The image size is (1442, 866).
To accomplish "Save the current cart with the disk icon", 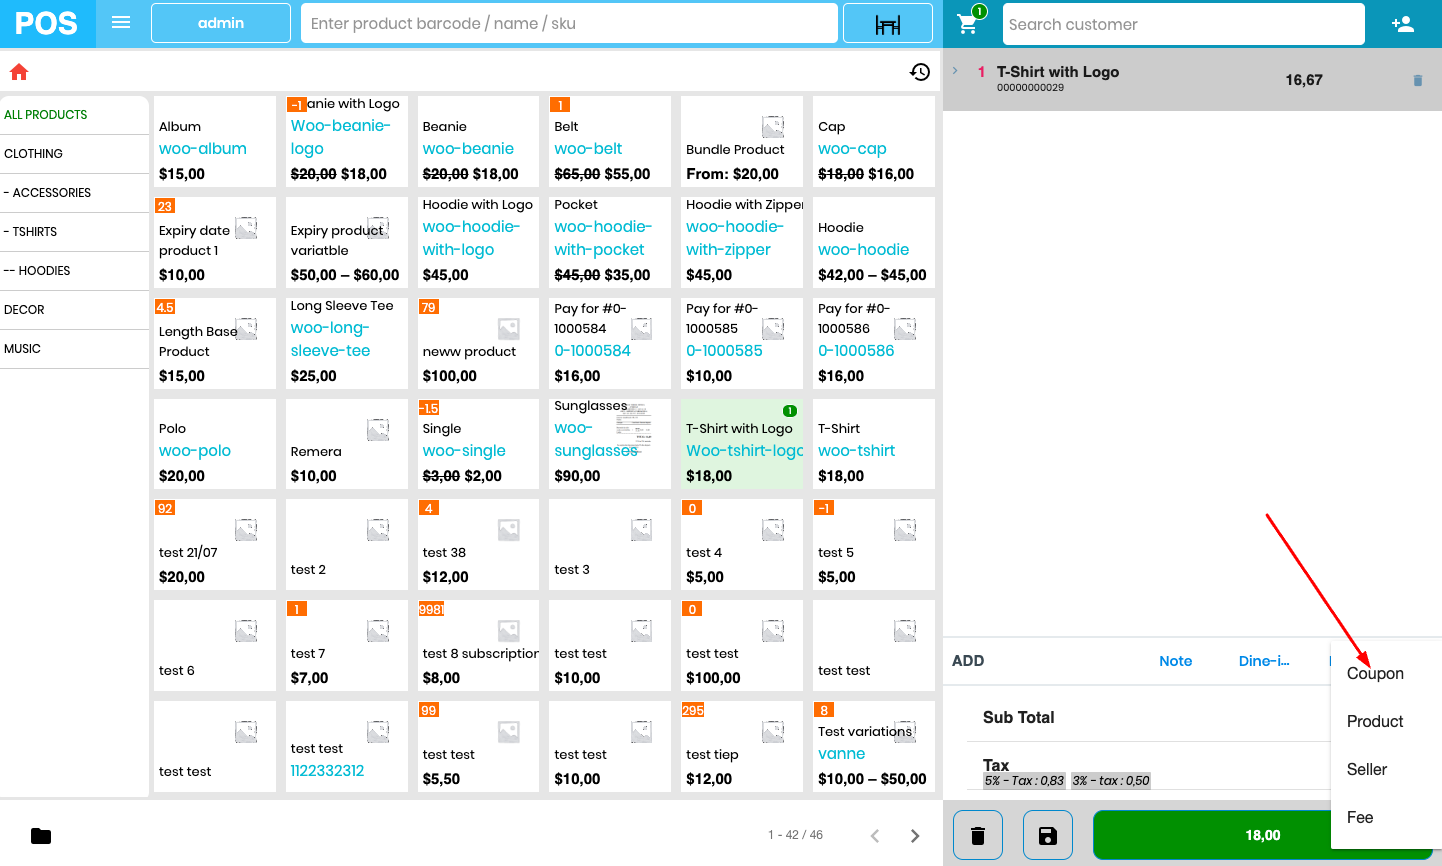I will point(1047,834).
